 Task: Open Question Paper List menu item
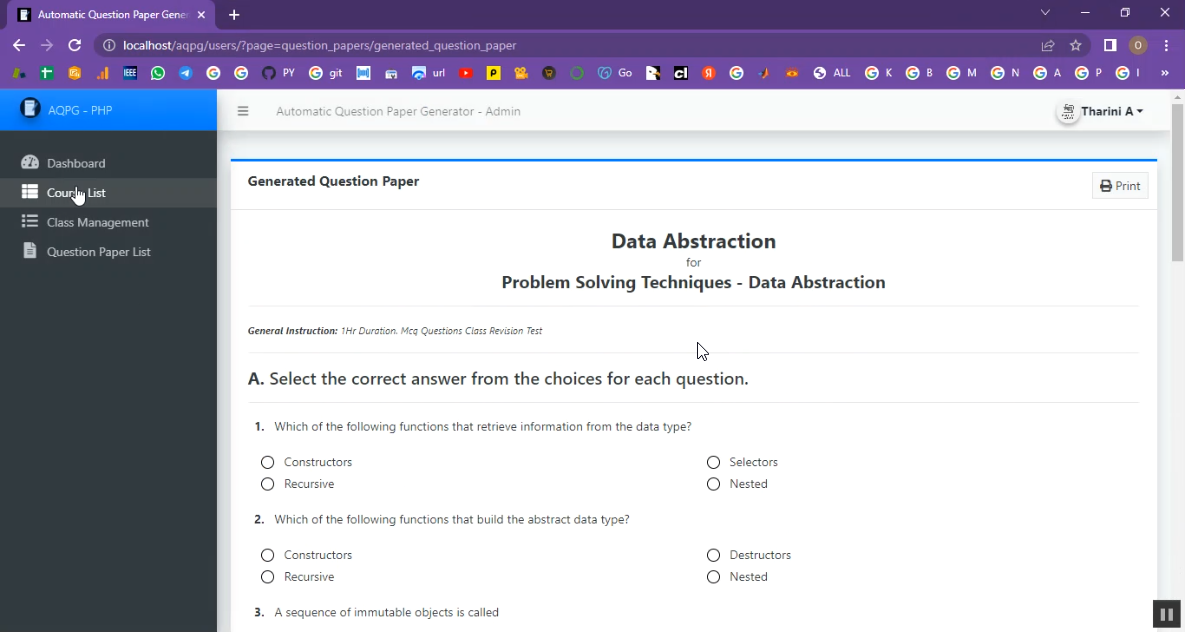pyautogui.click(x=98, y=252)
